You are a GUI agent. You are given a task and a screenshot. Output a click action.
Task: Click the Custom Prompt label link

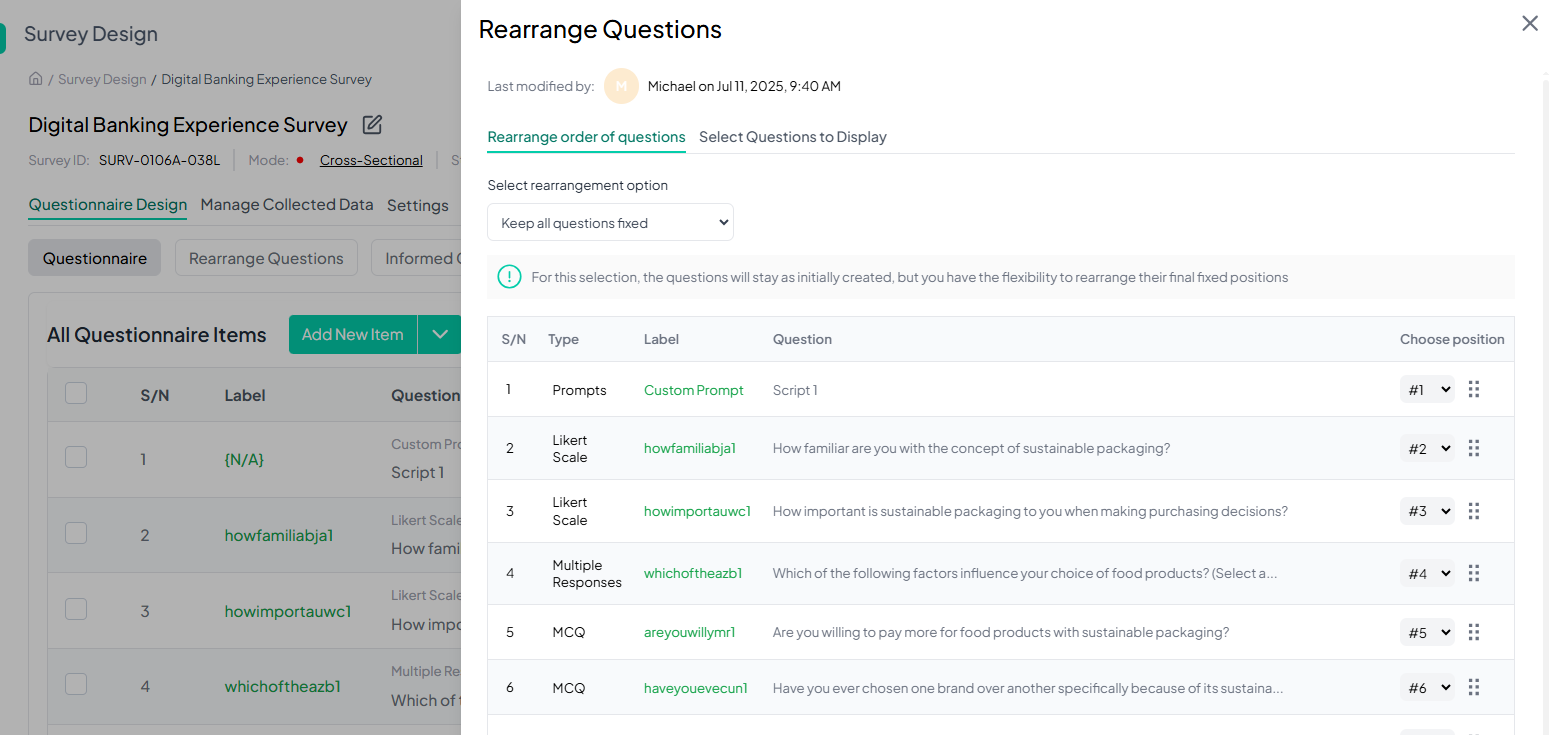693,390
